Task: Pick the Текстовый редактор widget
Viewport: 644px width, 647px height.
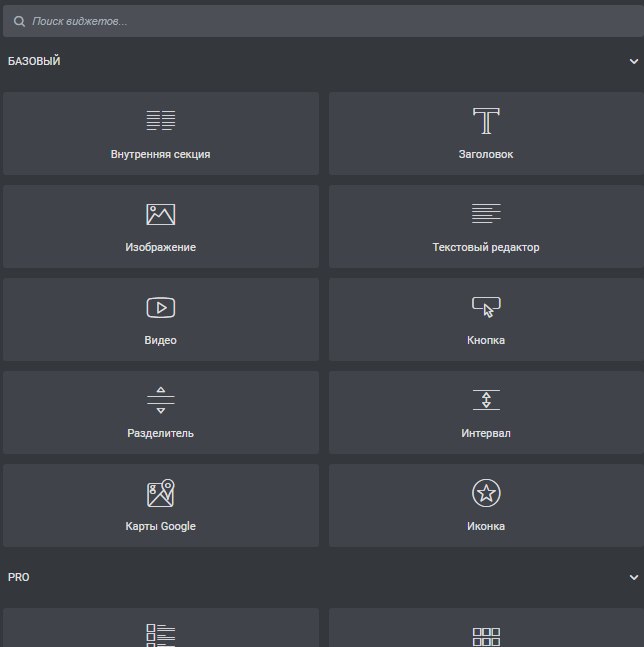Action: point(486,226)
